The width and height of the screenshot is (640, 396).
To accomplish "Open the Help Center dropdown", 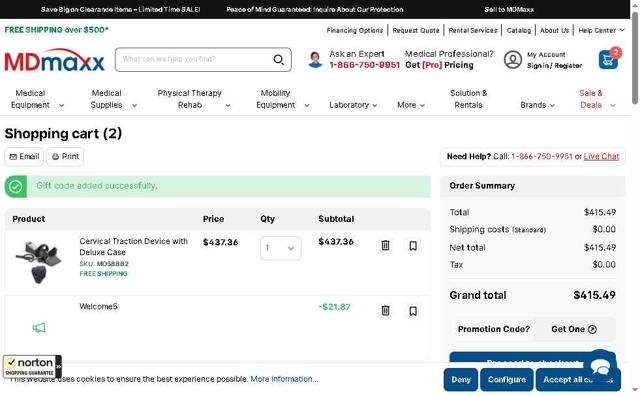I will point(601,30).
